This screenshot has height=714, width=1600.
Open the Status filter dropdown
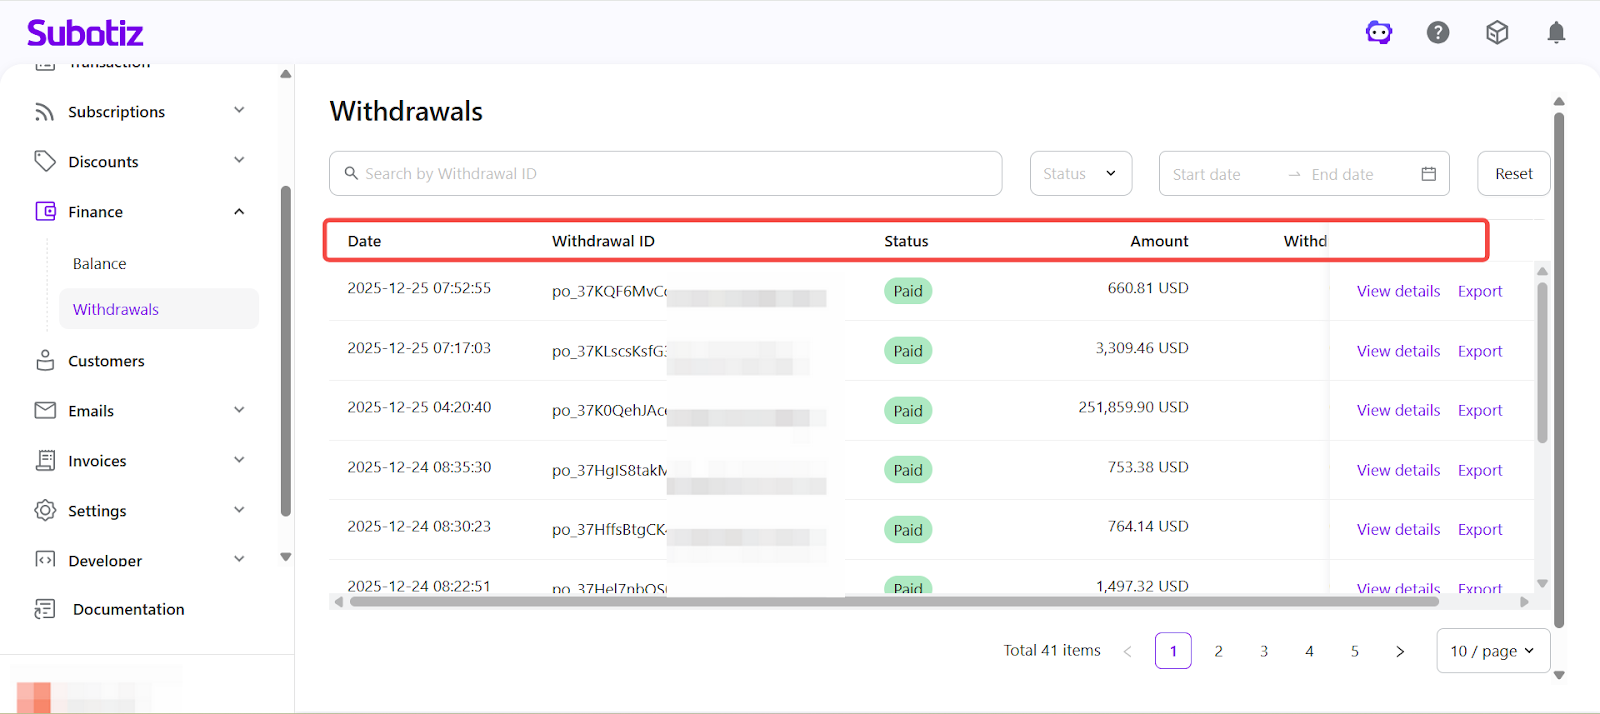click(1080, 174)
